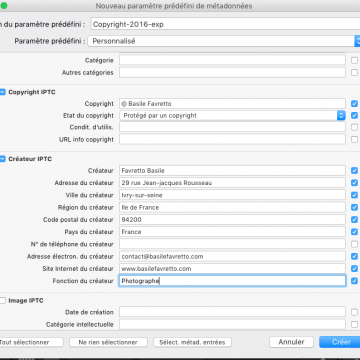Open the Etat du copyright dropdown
This screenshot has width=360, height=360.
(232, 116)
